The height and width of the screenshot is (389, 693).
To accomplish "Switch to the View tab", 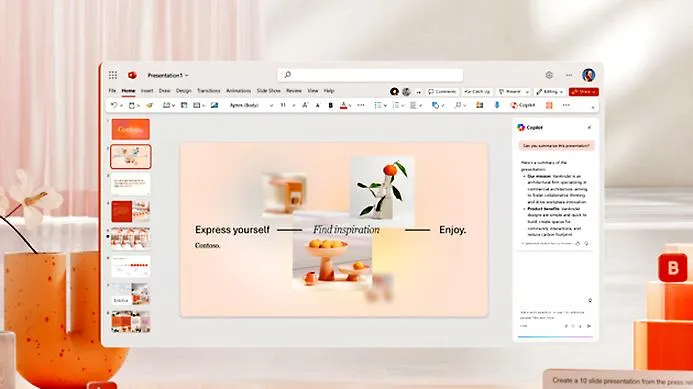I will tap(312, 91).
